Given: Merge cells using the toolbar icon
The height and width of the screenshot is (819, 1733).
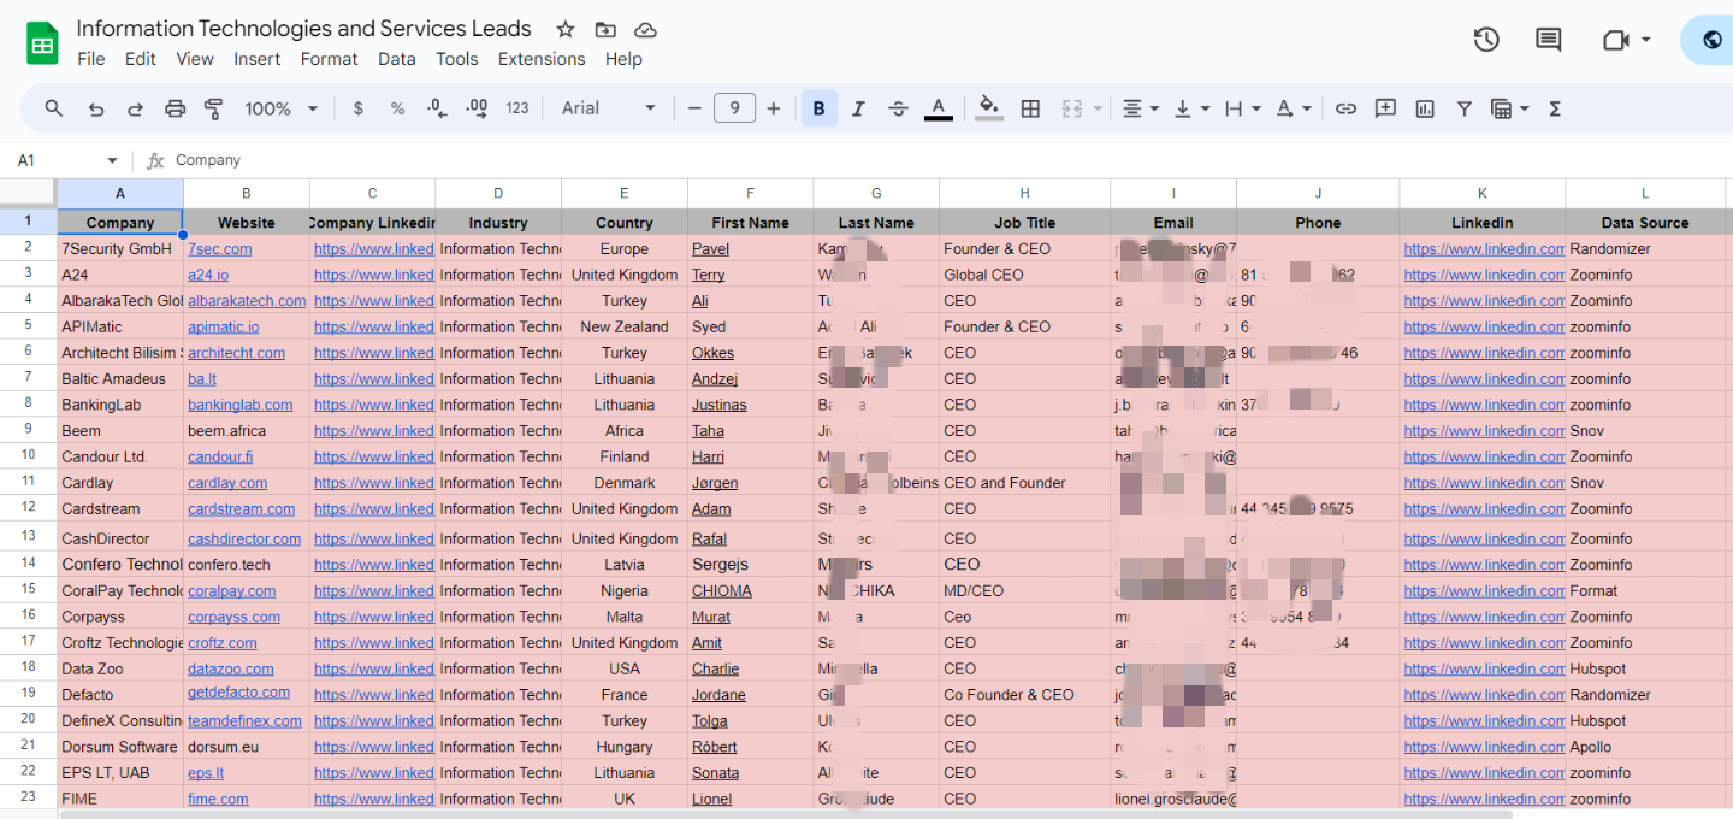Looking at the screenshot, I should coord(1072,108).
